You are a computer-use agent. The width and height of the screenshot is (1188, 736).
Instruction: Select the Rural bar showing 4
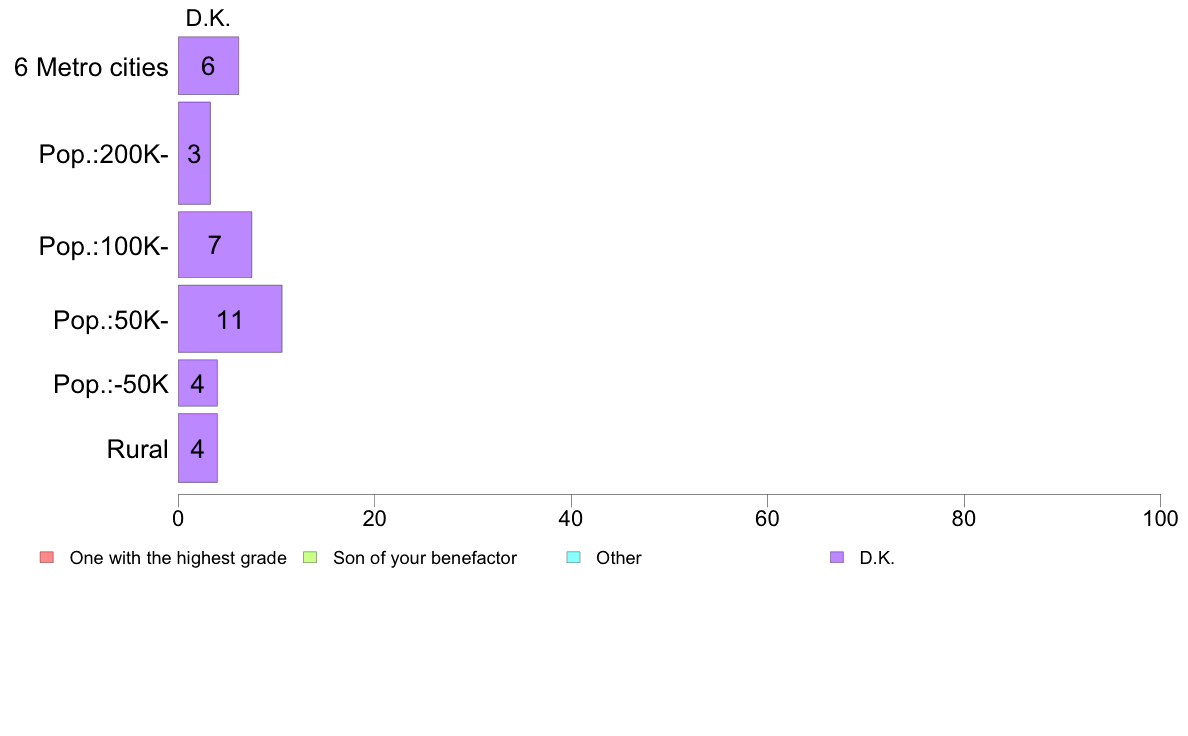pyautogui.click(x=198, y=448)
